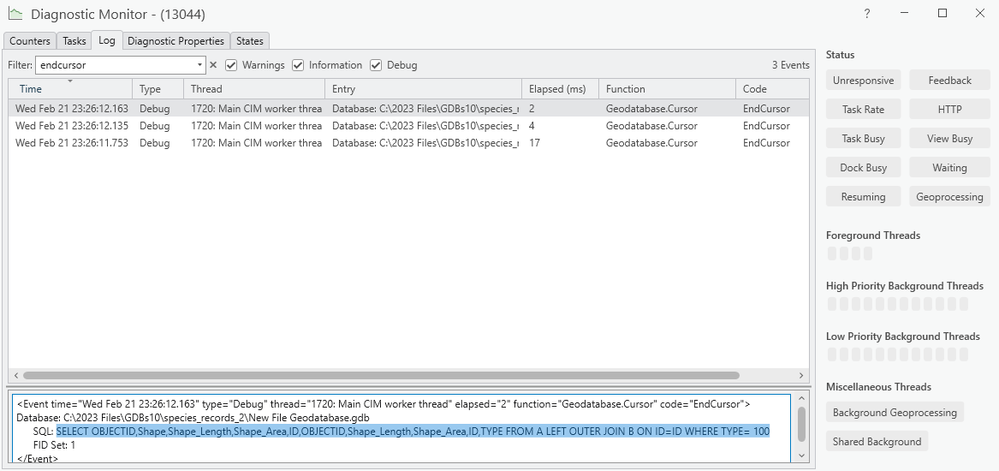Sort by the Elapsed (ms) column header

click(560, 89)
